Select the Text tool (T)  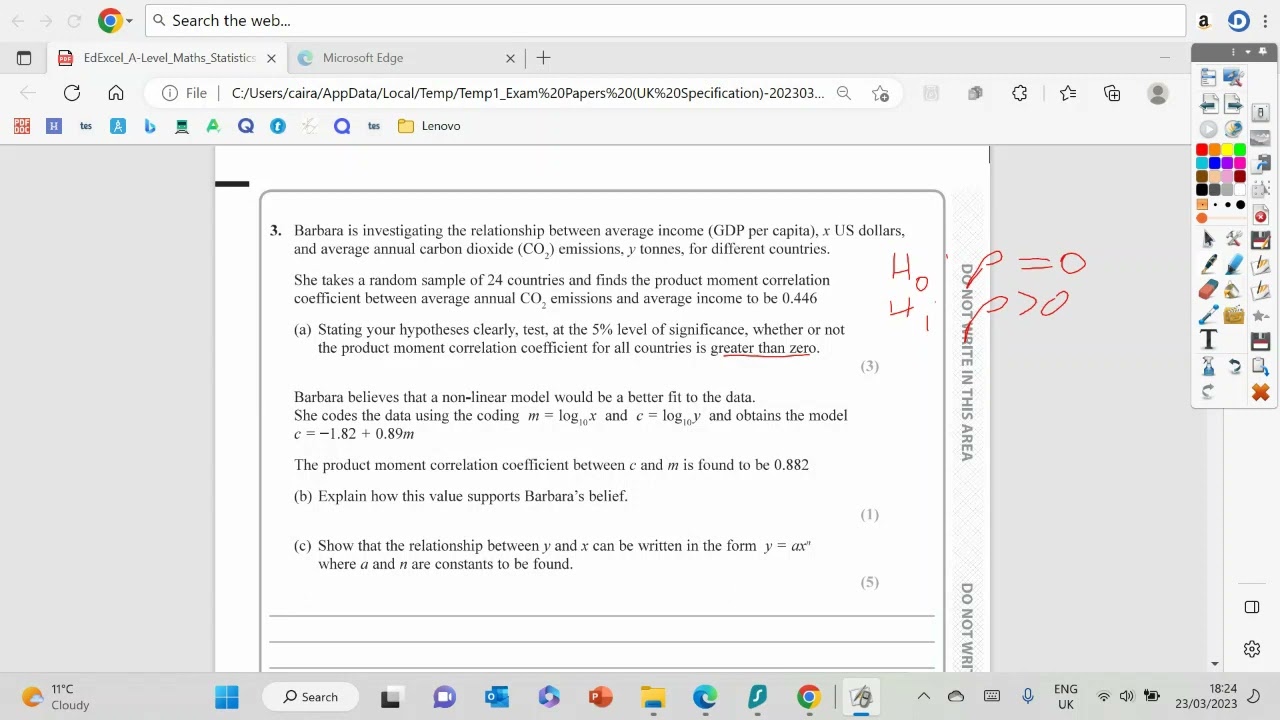1209,341
